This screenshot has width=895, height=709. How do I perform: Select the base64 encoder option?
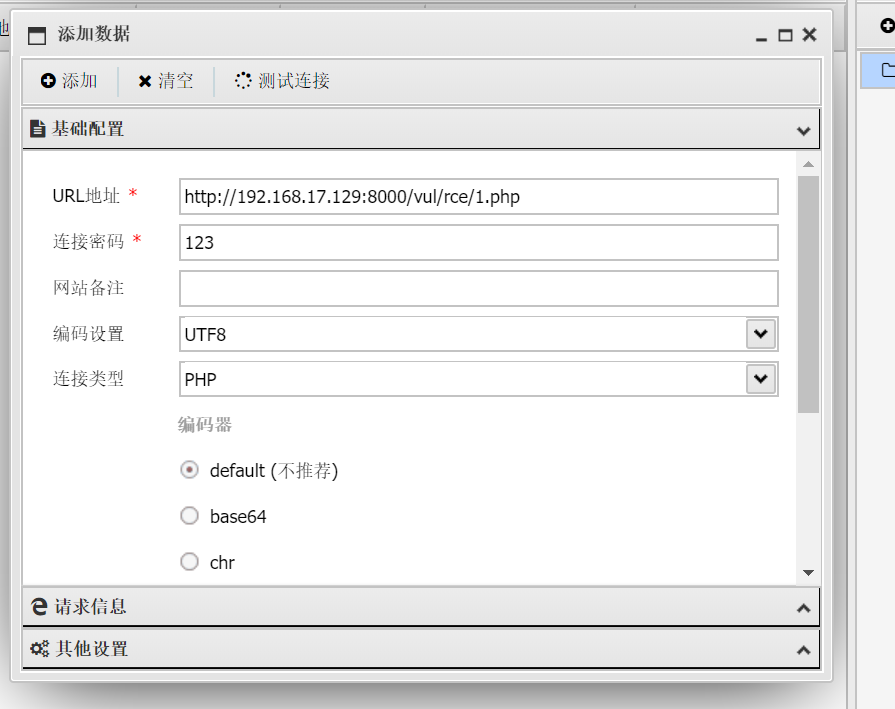pyautogui.click(x=189, y=516)
